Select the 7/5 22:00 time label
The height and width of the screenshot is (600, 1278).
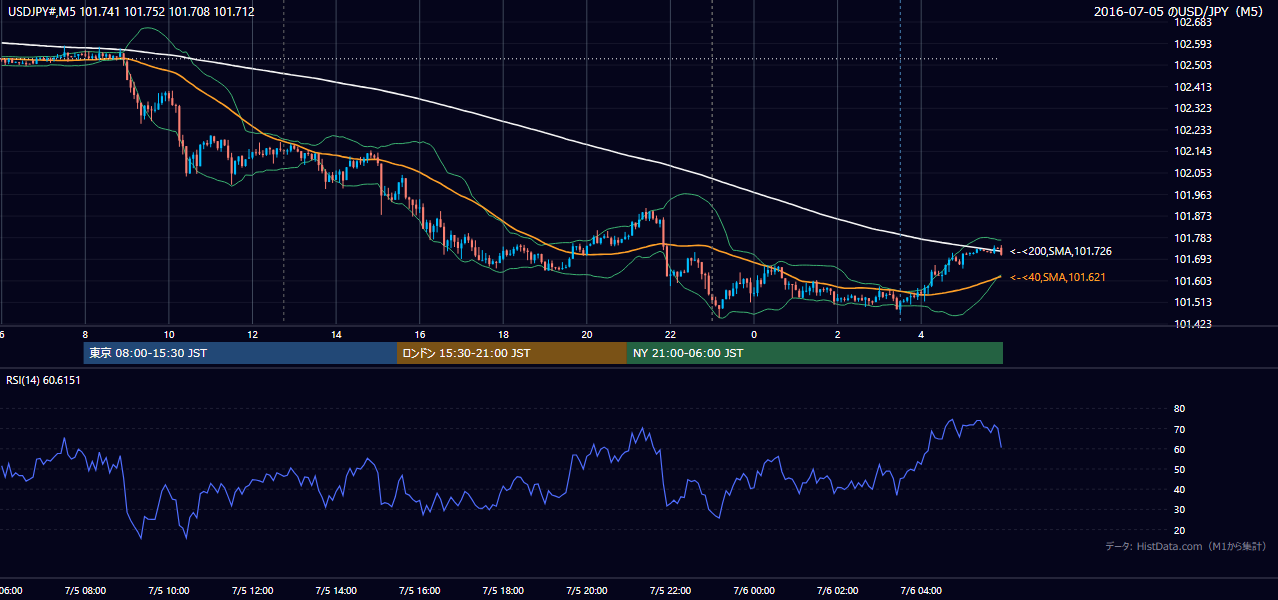(x=670, y=591)
